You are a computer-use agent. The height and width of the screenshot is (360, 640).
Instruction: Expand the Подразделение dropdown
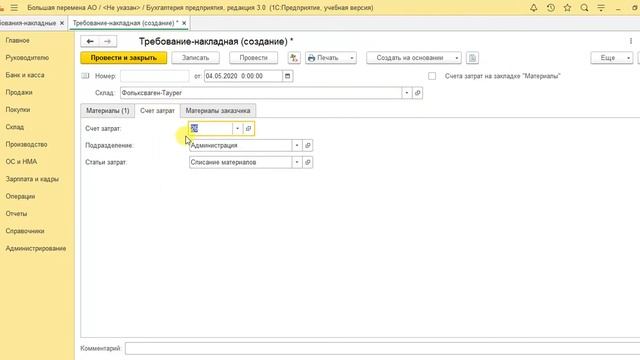coord(297,145)
